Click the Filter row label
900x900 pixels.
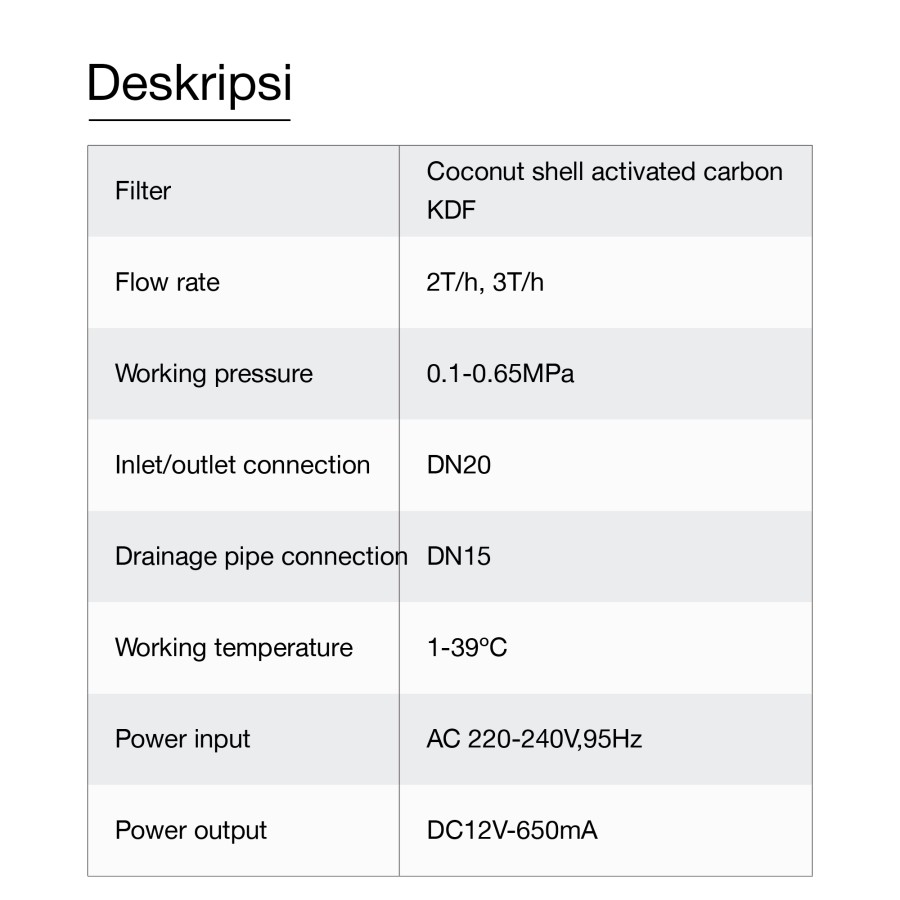point(143,191)
